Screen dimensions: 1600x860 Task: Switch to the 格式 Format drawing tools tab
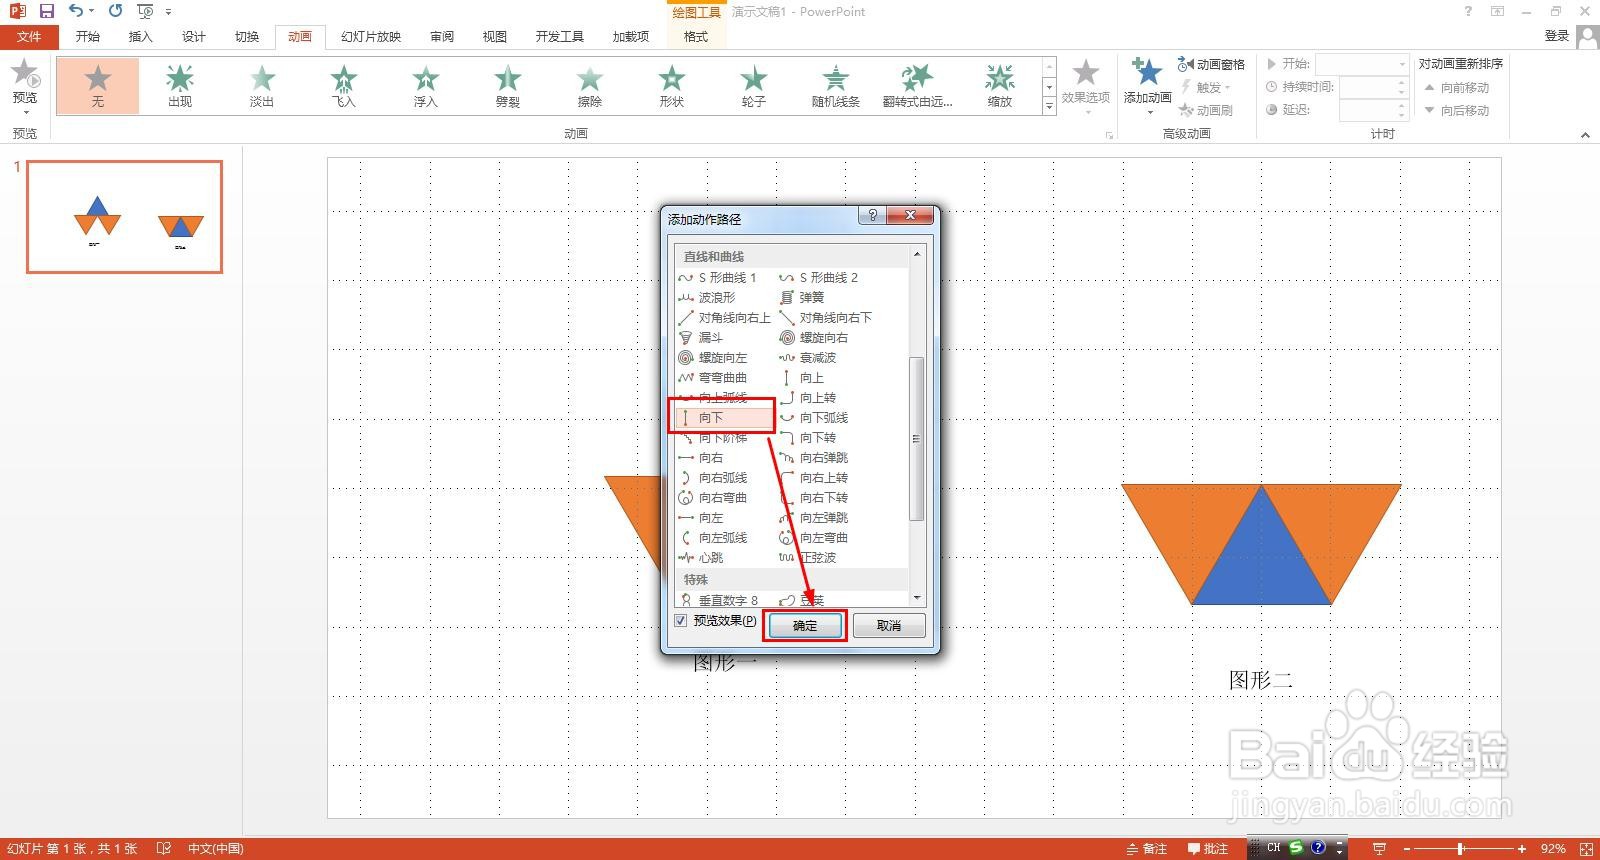coord(696,36)
